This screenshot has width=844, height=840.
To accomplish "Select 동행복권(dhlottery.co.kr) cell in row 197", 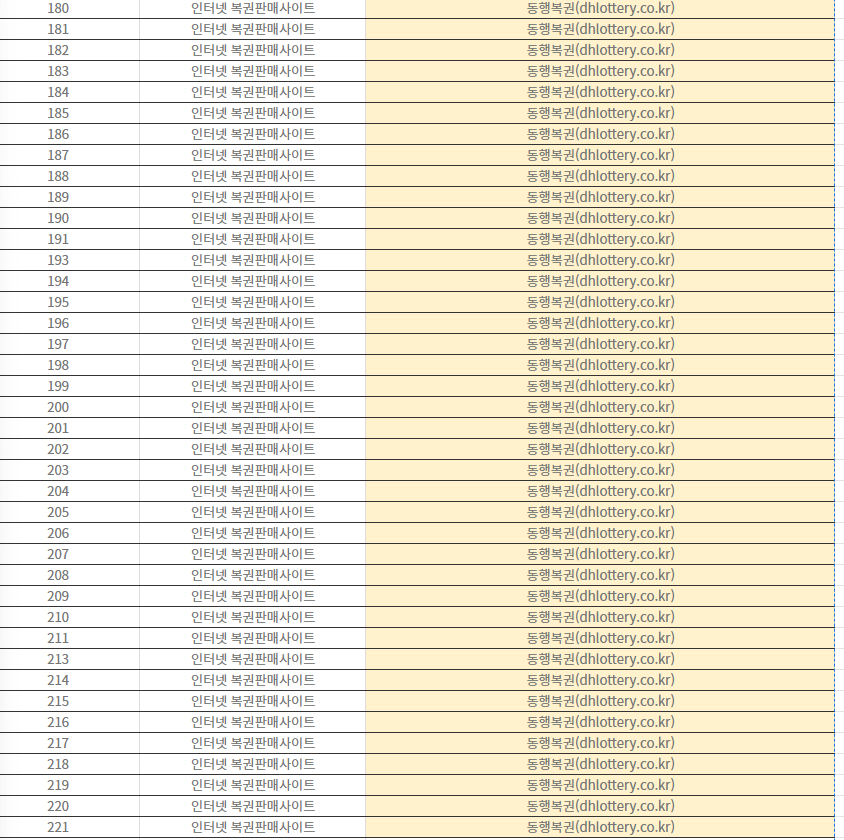I will 600,344.
